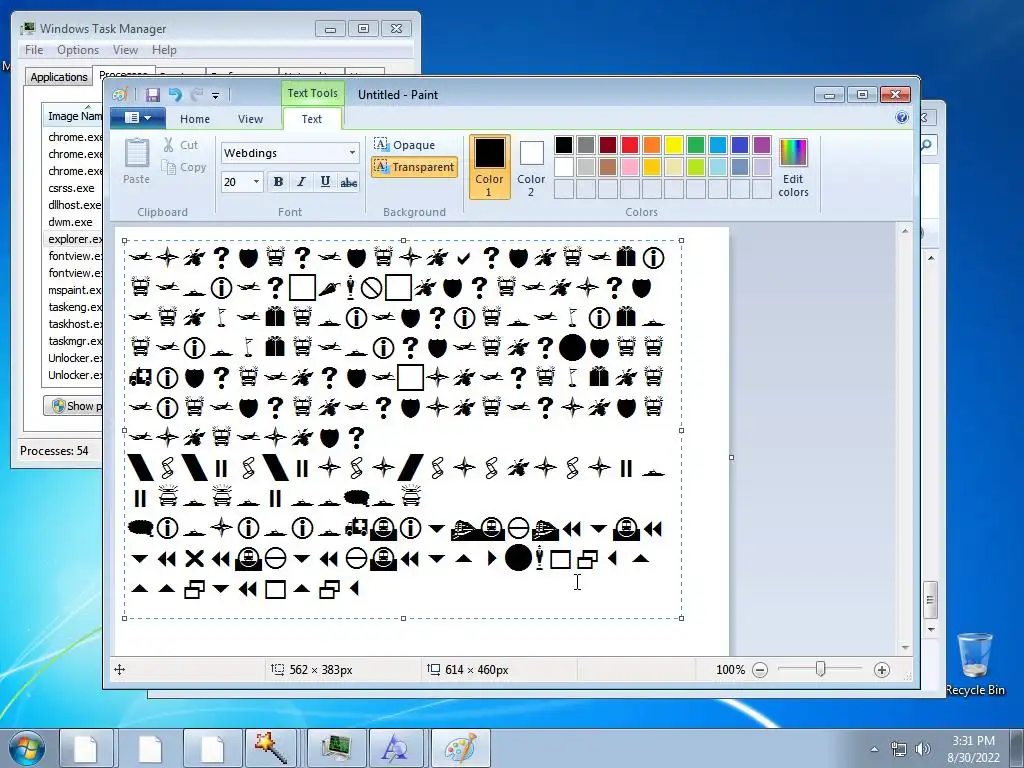Screen dimensions: 1024x768
Task: Pick the black color swatch
Action: [564, 145]
